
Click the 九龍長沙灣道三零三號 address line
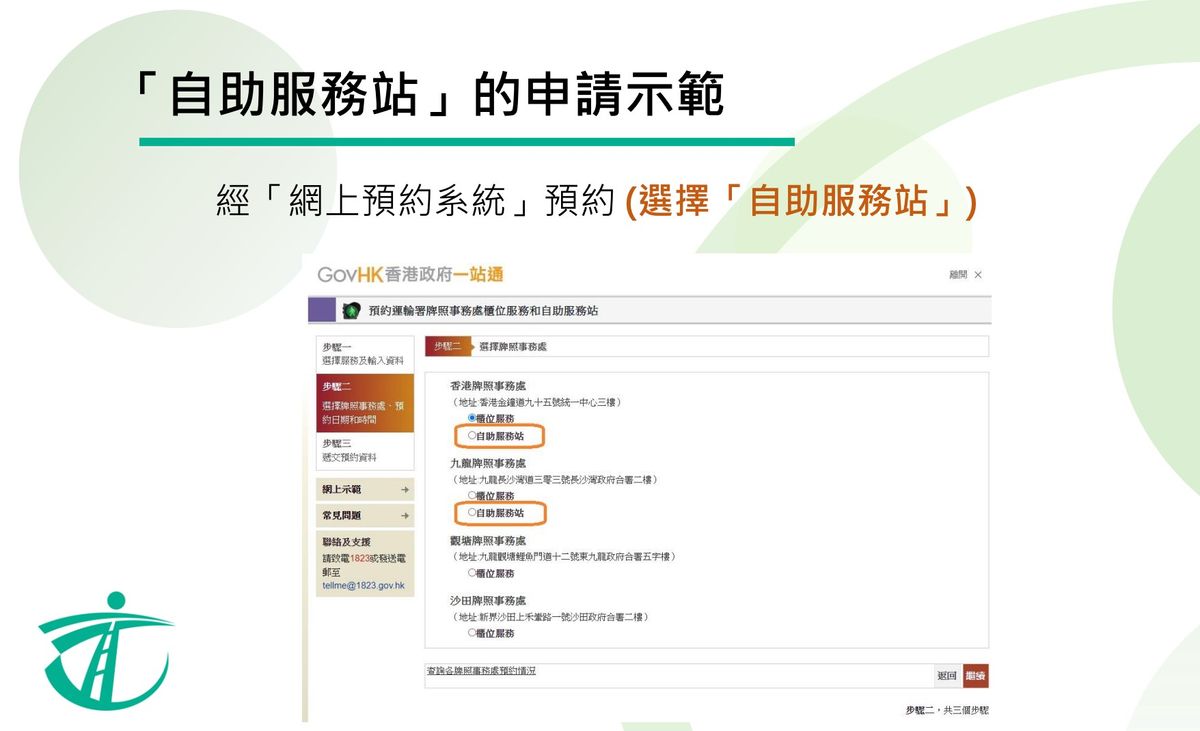coord(554,480)
